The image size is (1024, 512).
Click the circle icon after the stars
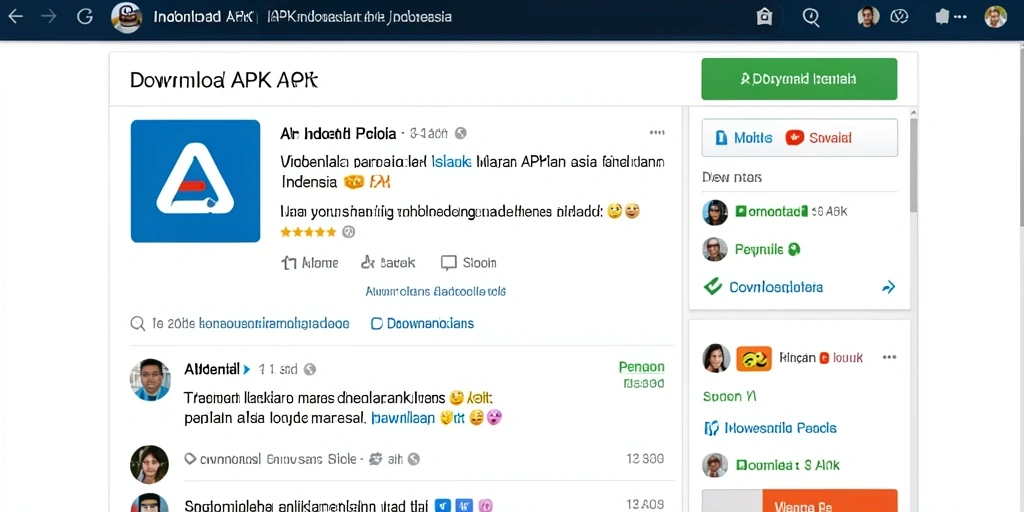[349, 232]
